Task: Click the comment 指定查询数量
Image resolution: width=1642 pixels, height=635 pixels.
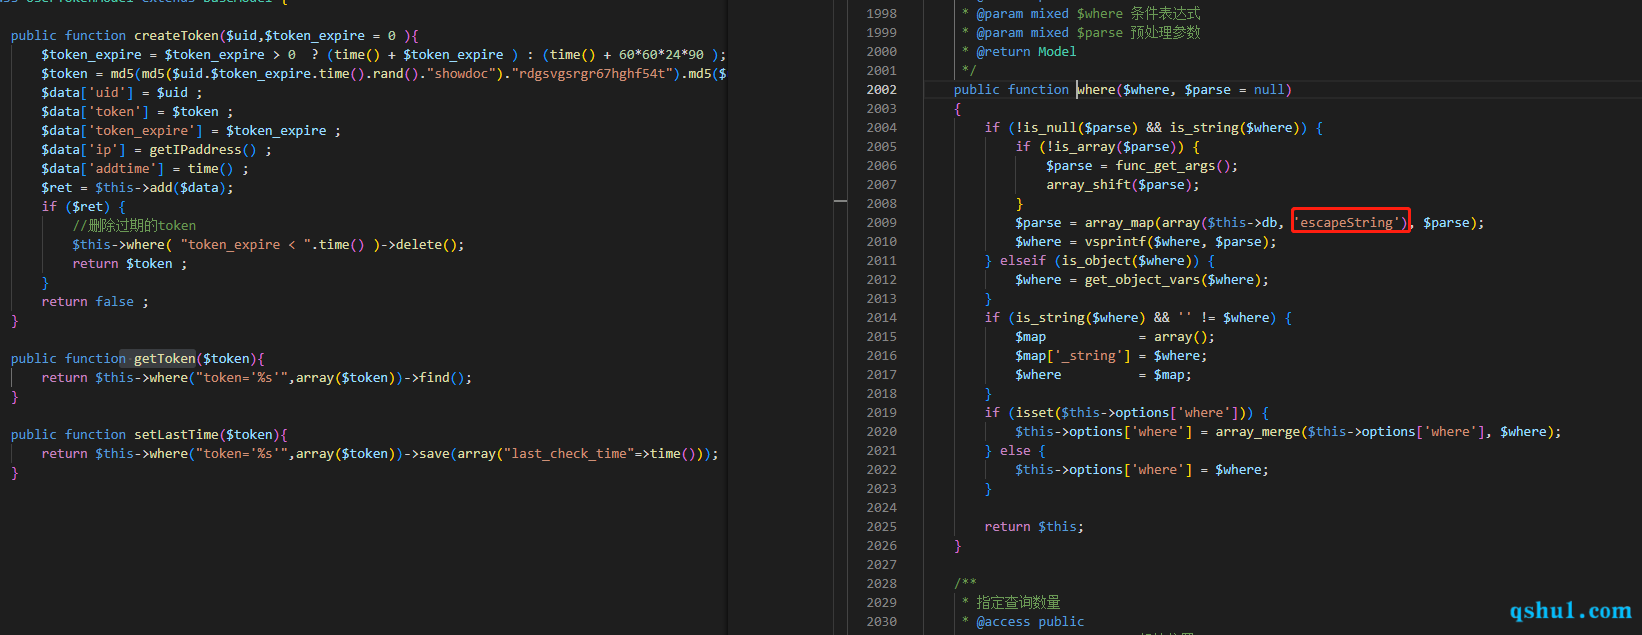Action: (x=1018, y=602)
